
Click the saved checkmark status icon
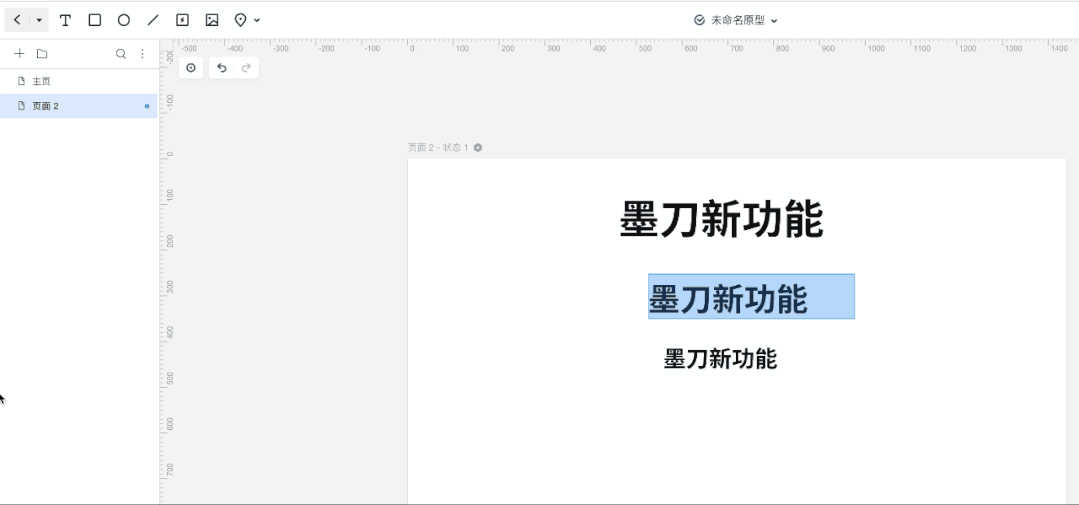(699, 21)
